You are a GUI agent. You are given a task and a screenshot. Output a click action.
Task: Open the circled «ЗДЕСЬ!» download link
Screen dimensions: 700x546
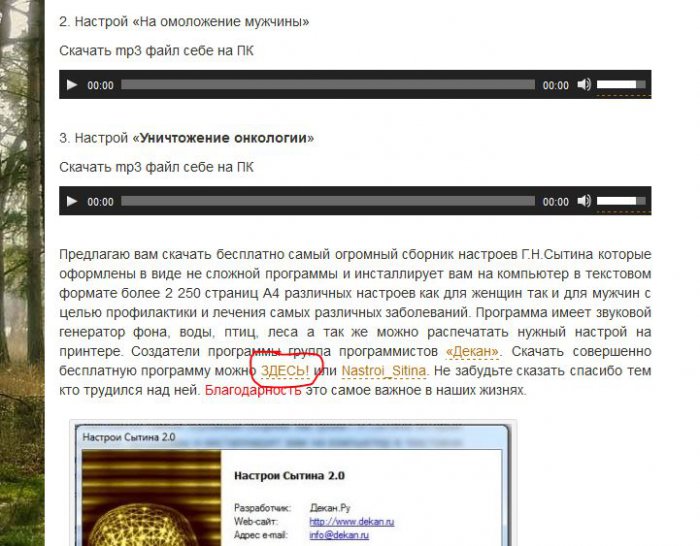[x=285, y=371]
